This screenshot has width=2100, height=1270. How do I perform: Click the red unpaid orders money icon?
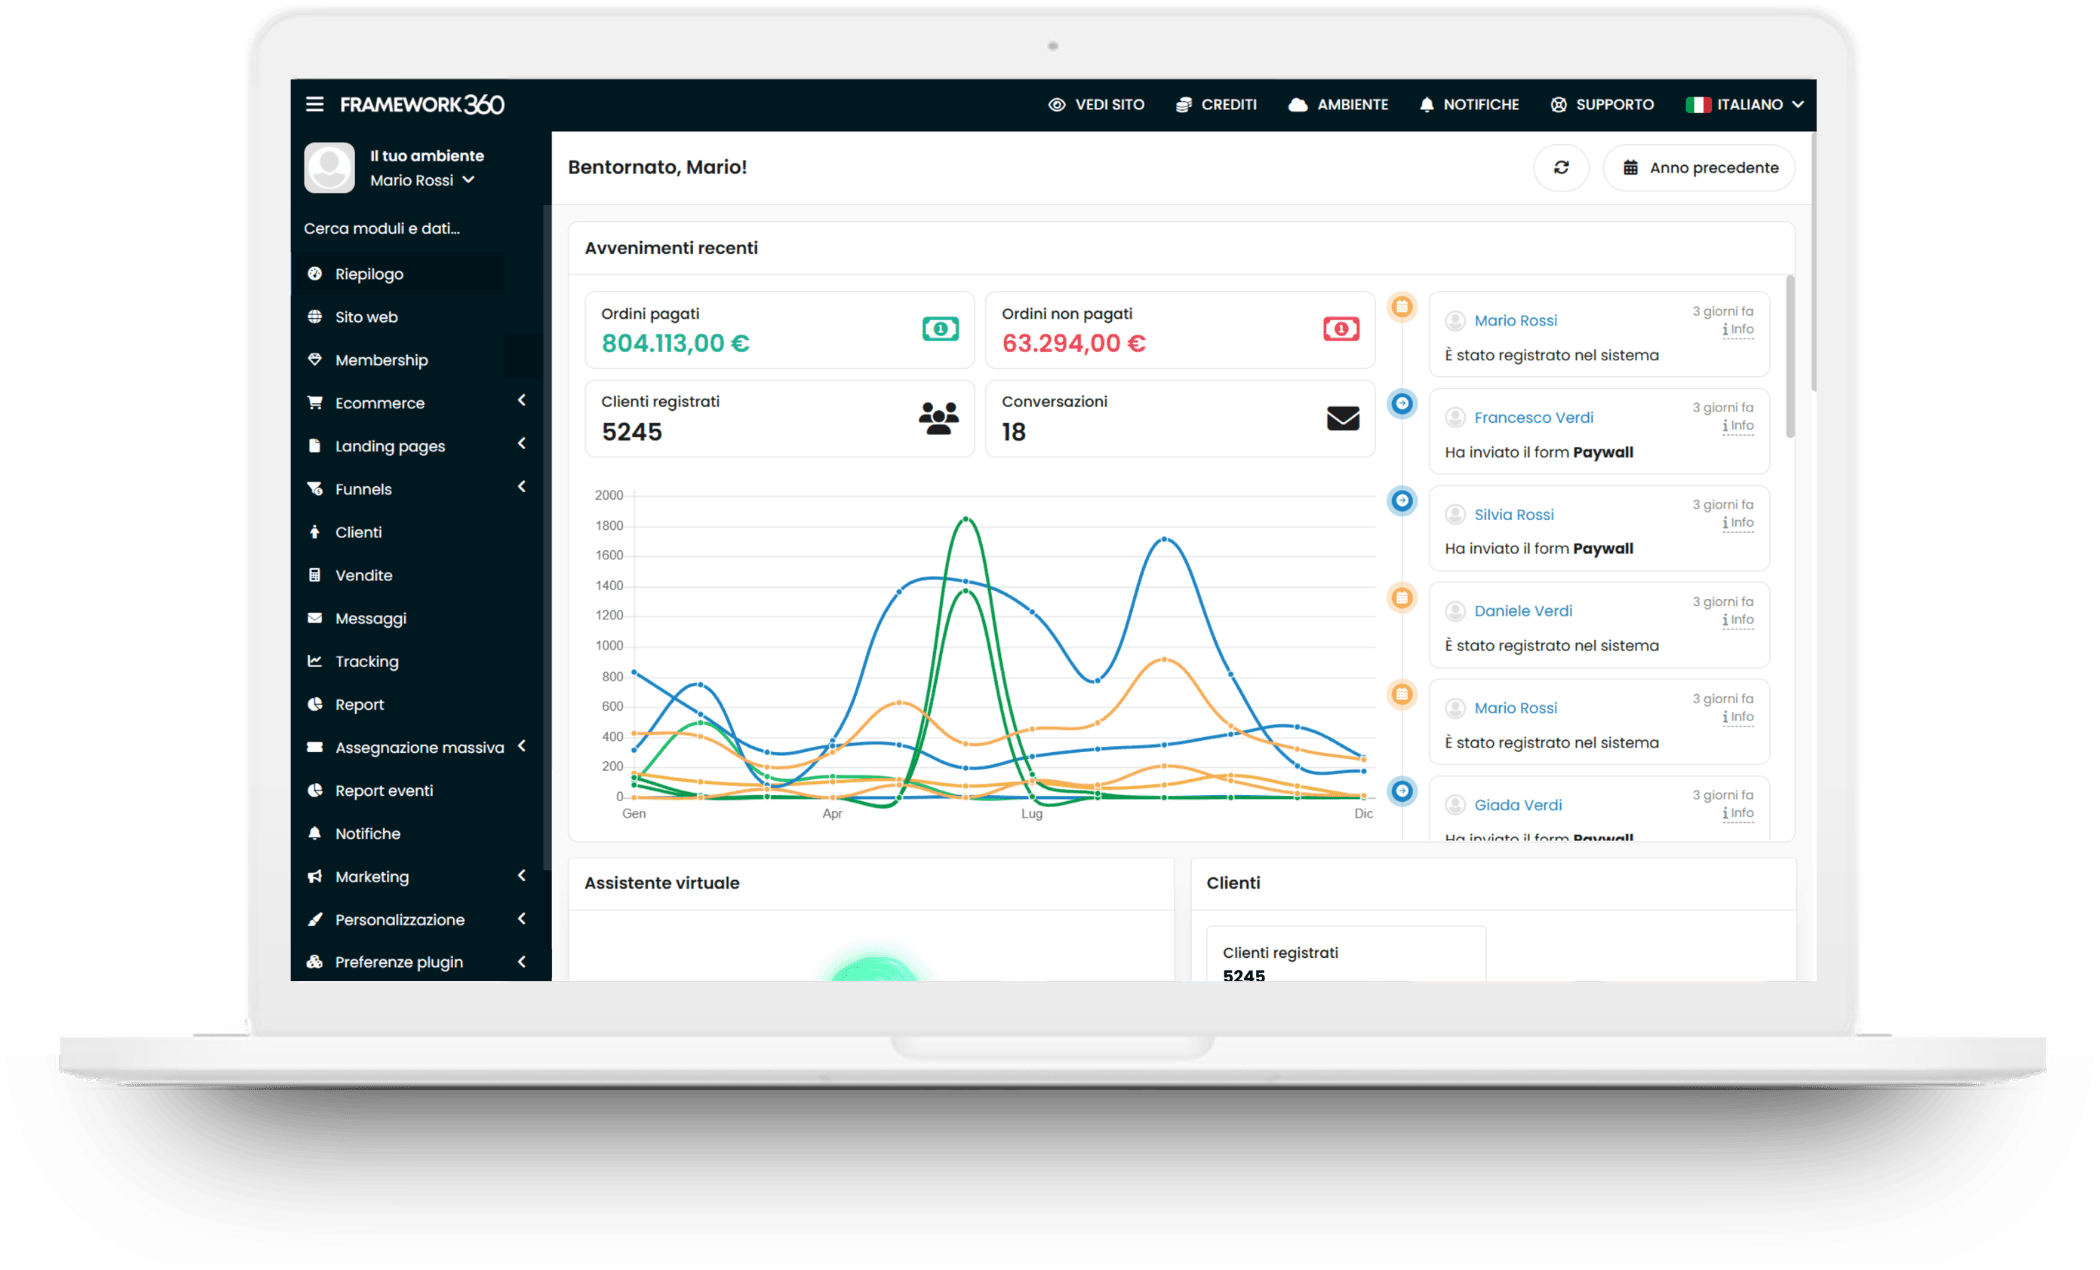1340,329
